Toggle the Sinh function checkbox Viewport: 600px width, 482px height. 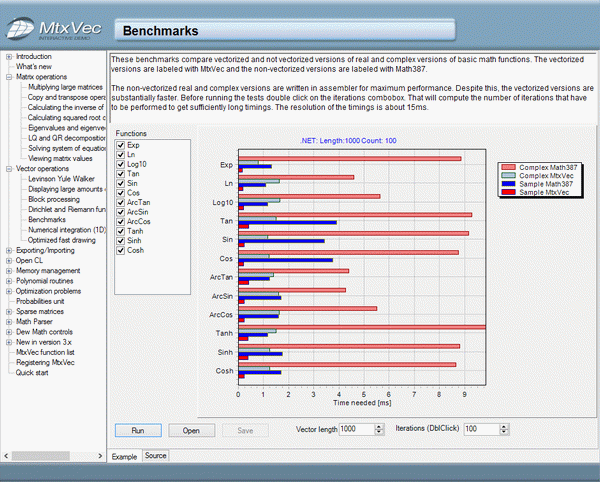coord(121,241)
